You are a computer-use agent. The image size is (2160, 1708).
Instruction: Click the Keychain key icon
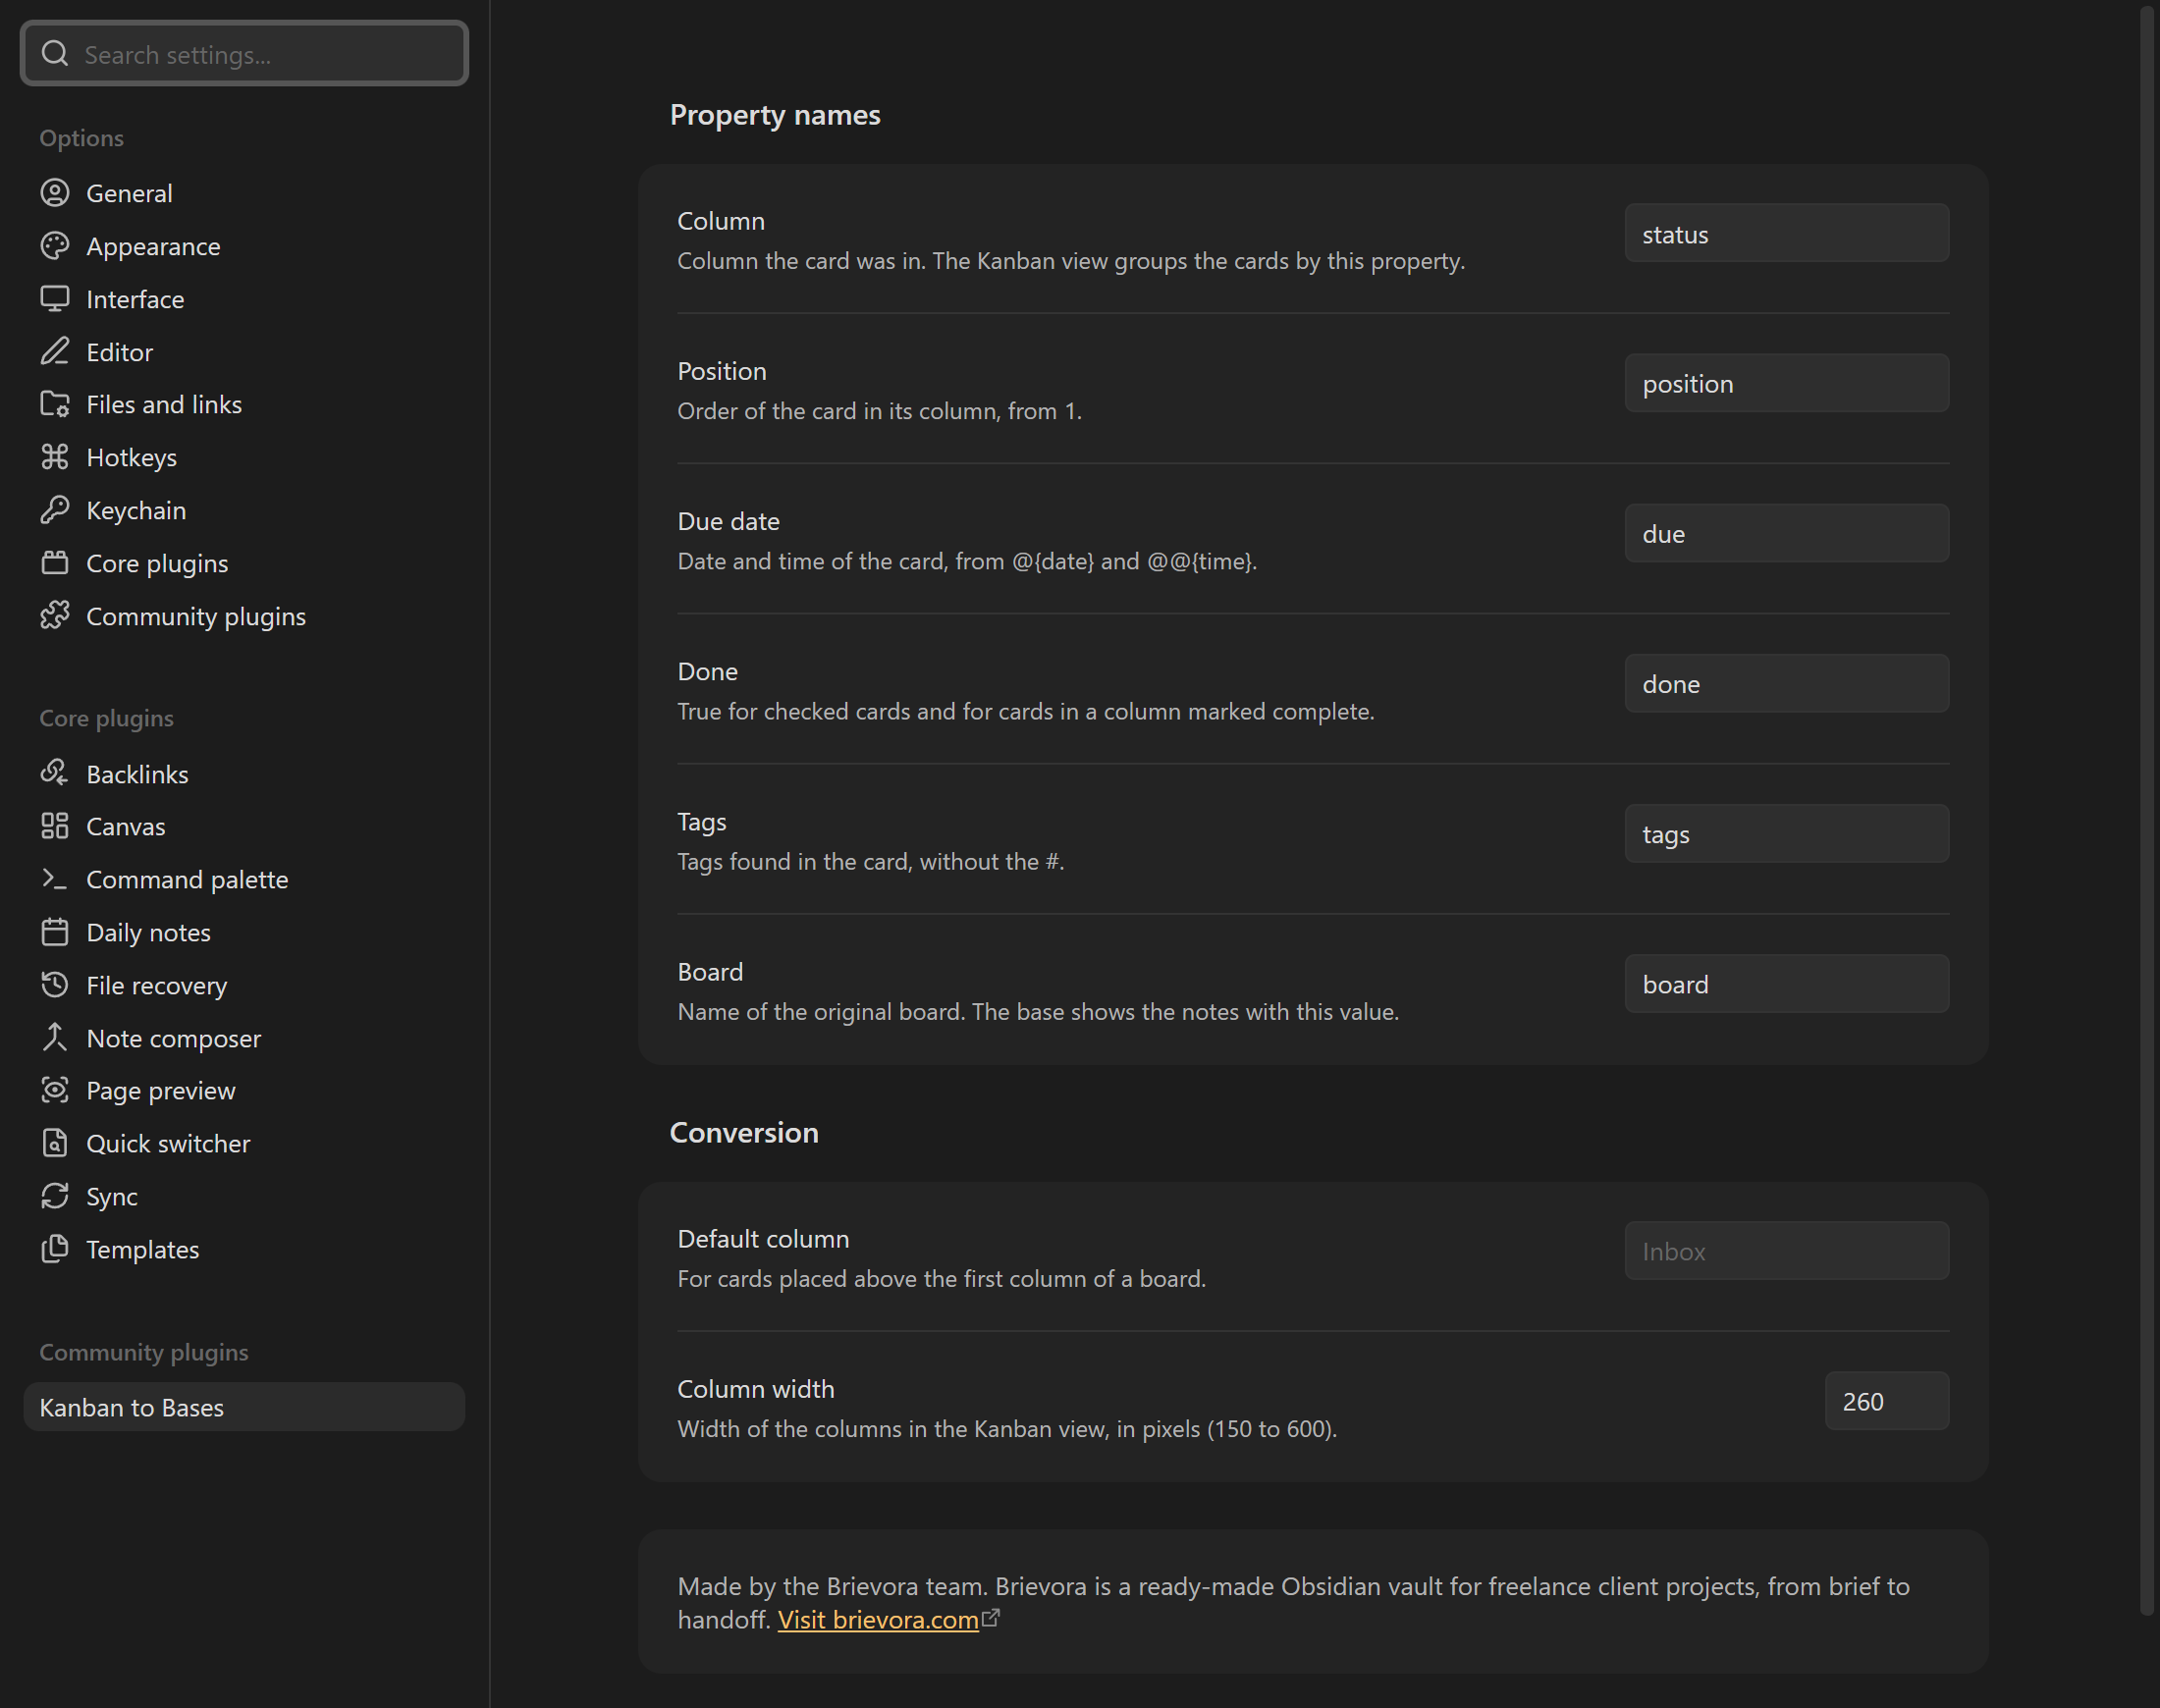pyautogui.click(x=55, y=509)
